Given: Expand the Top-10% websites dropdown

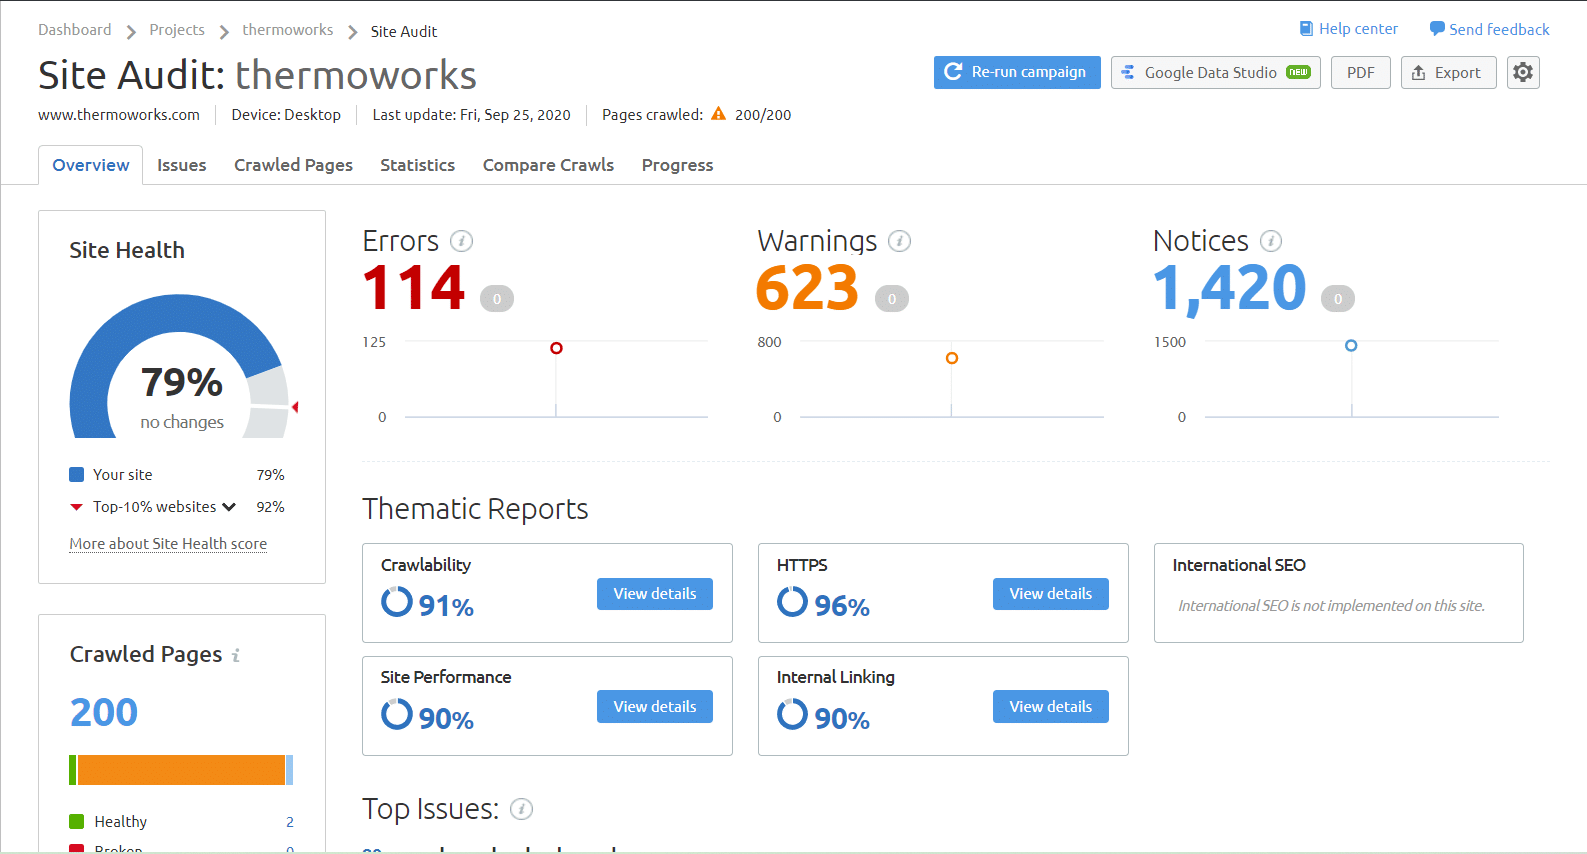Looking at the screenshot, I should (x=229, y=507).
